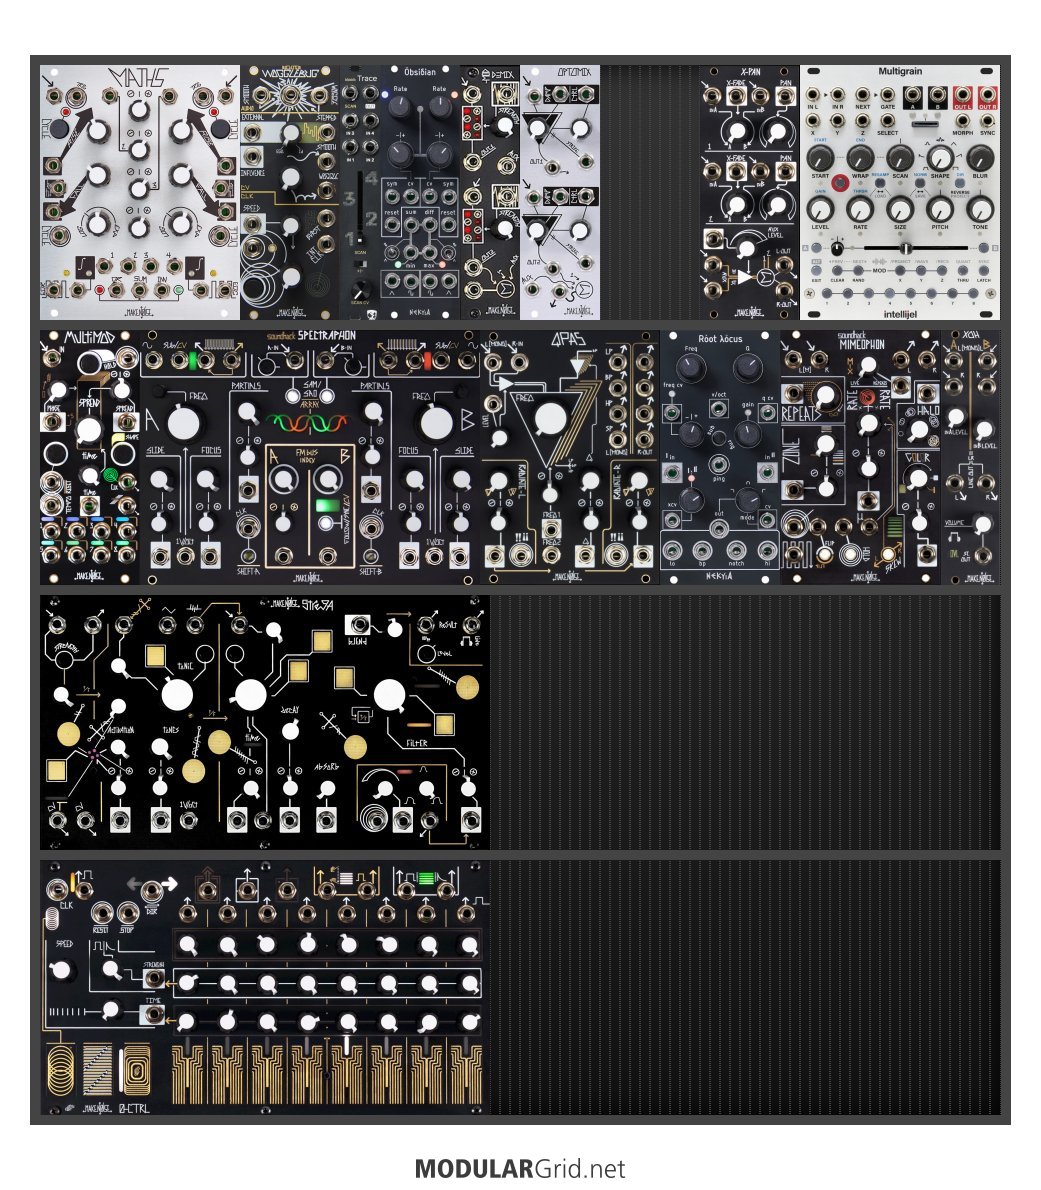Click the Multigrain IN L jack
This screenshot has height=1190, width=1041.
pos(813,96)
